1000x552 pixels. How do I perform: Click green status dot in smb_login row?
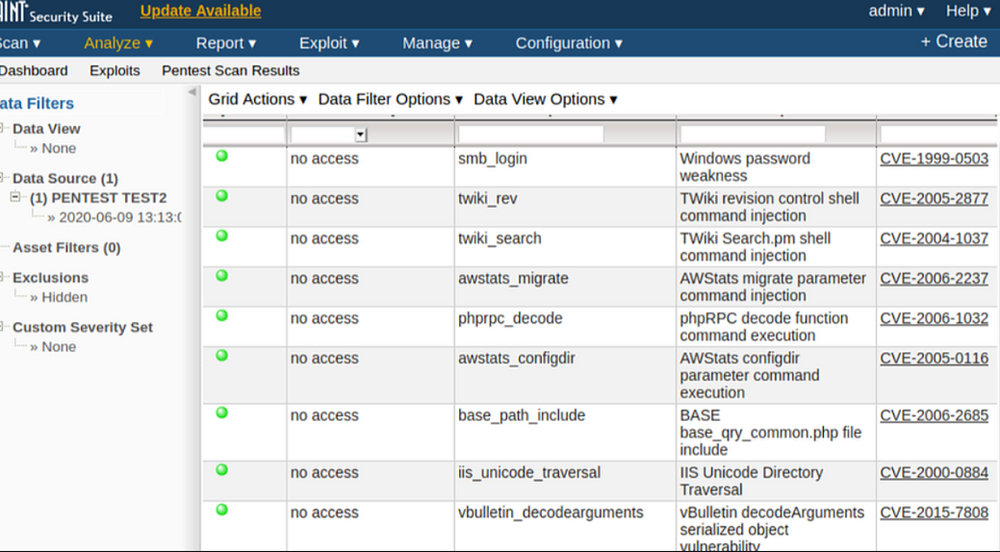[x=222, y=156]
